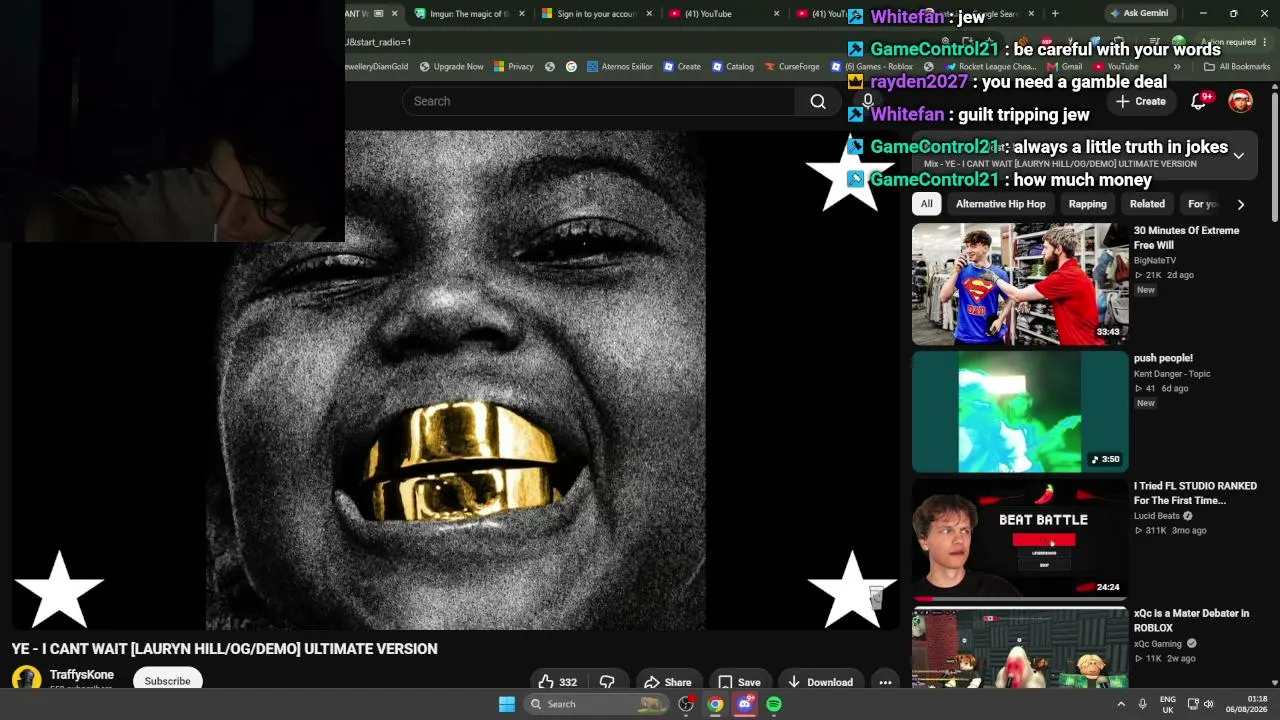1280x720 pixels.
Task: Visit the Lucid Beats channel
Action: tap(1157, 516)
